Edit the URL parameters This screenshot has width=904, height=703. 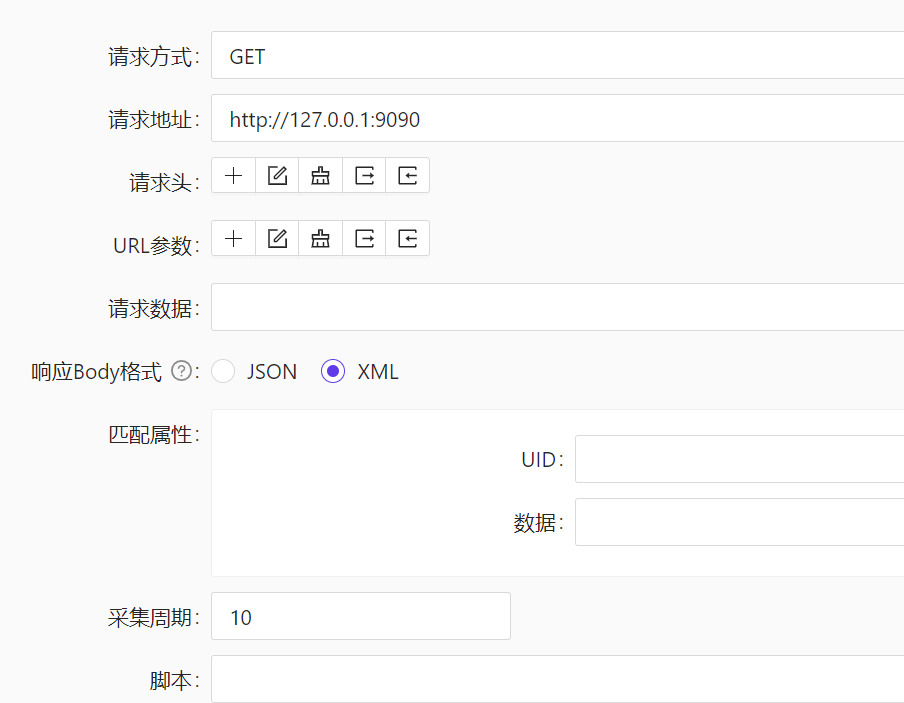[276, 238]
